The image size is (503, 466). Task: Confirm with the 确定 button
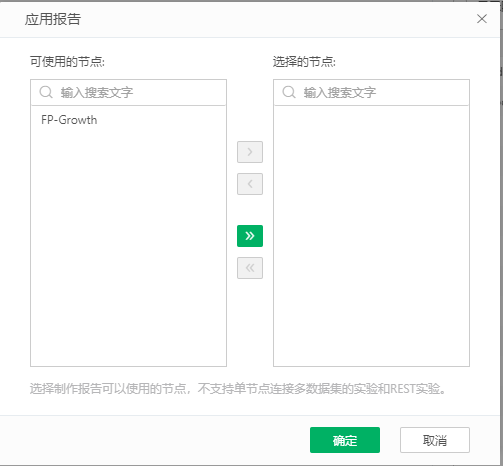coord(345,440)
